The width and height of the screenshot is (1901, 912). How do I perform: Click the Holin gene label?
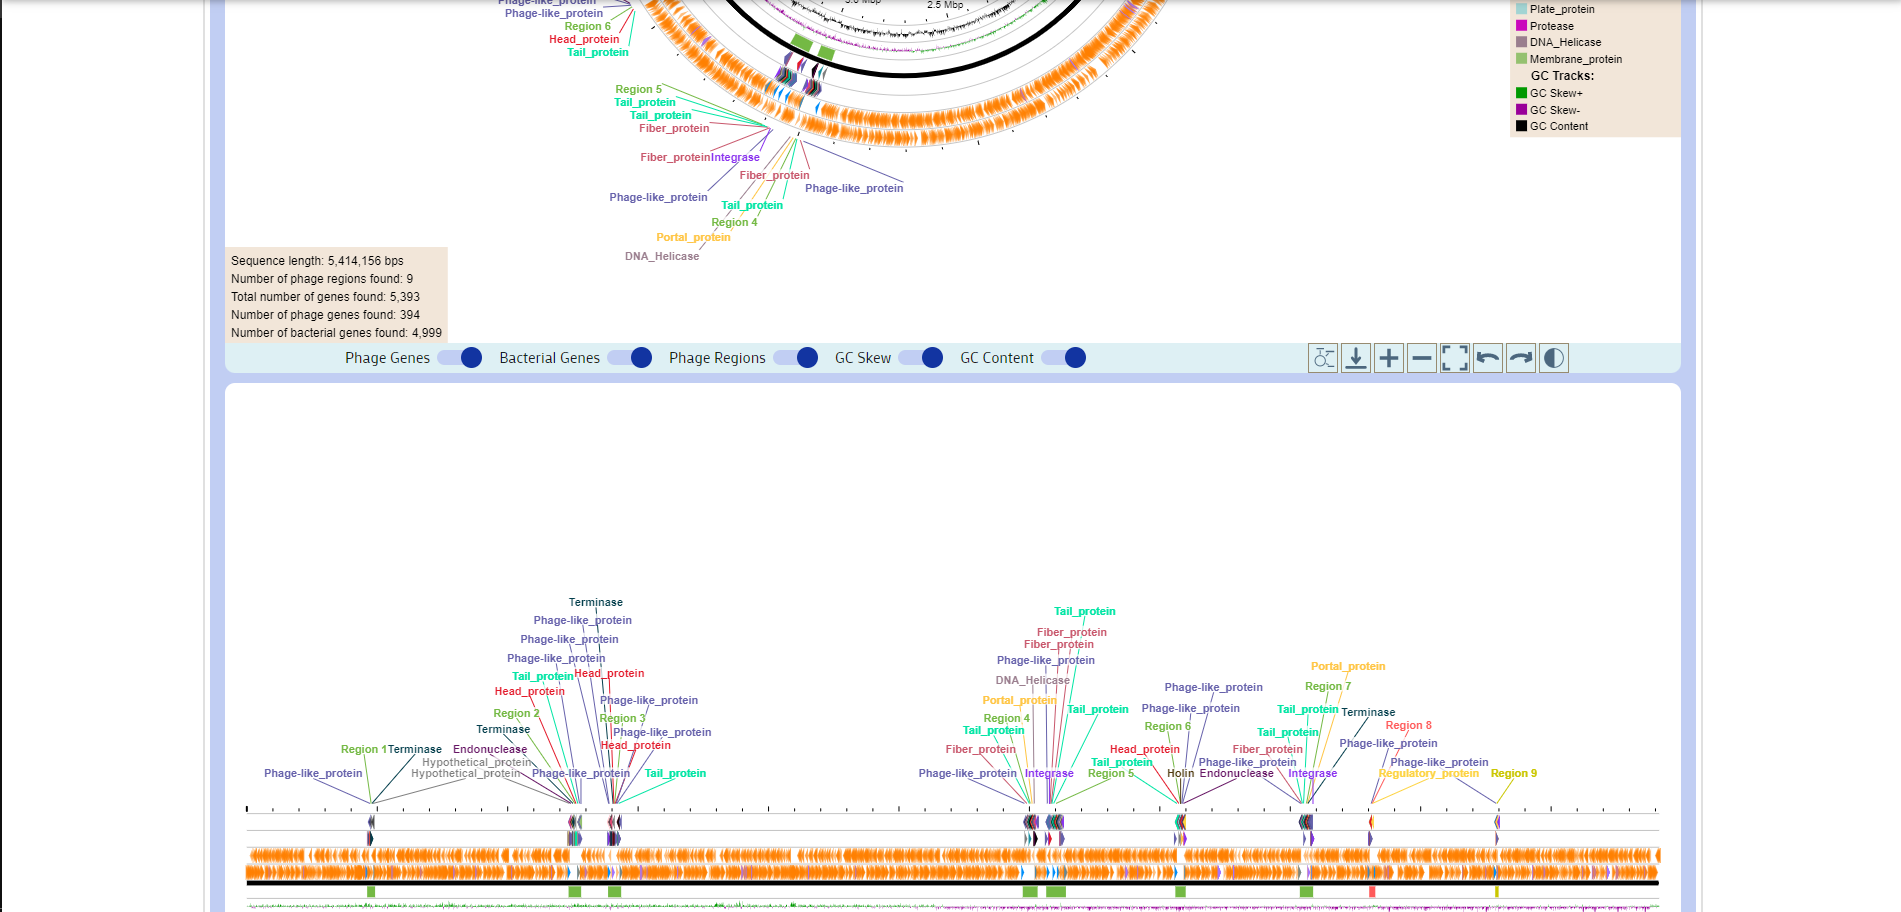[1180, 773]
